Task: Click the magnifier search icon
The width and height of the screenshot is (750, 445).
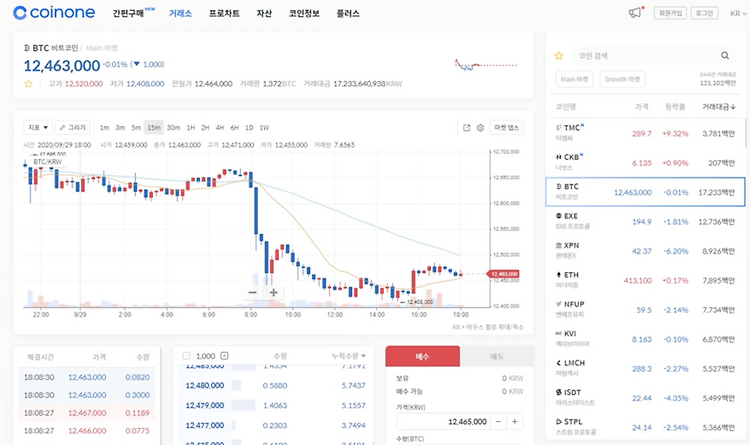Action: coord(725,56)
